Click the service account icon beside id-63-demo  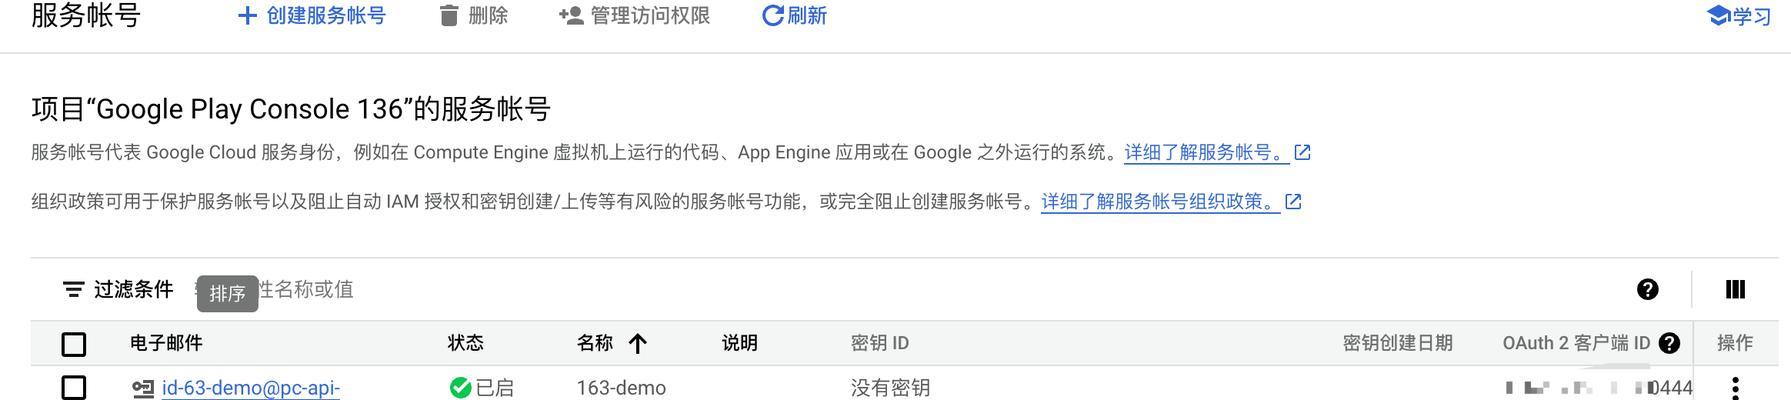(x=143, y=388)
